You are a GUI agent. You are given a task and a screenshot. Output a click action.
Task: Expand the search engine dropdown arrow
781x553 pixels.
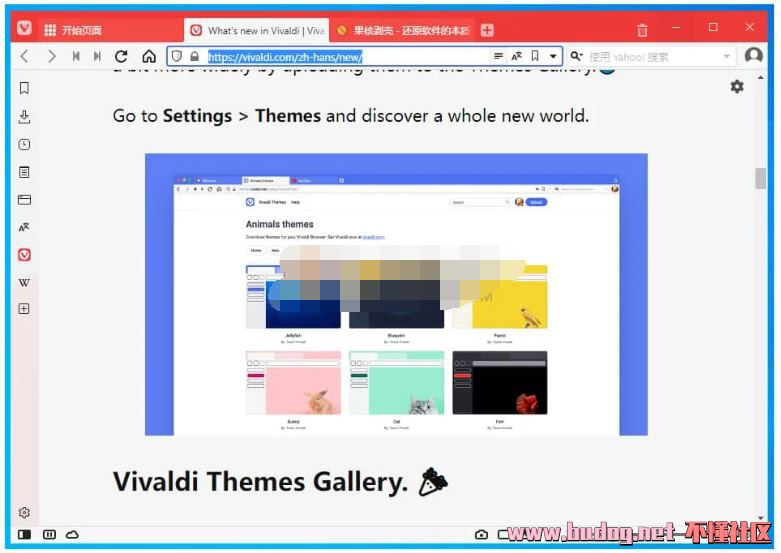point(727,57)
